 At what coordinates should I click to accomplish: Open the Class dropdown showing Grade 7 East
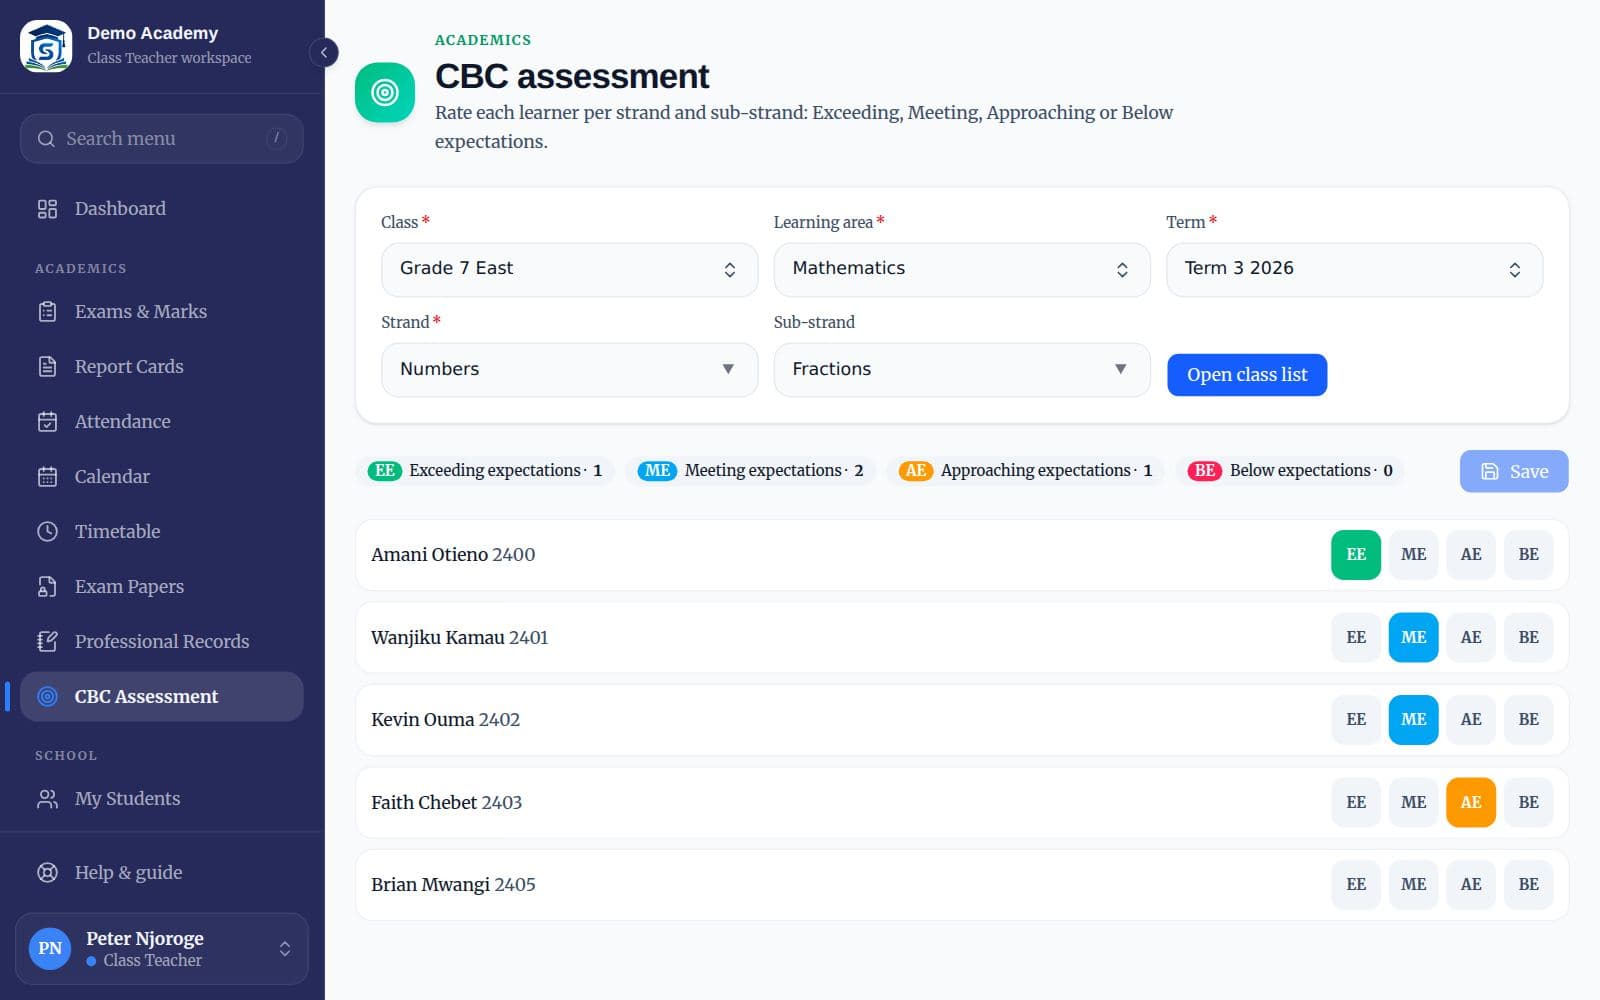pos(569,269)
